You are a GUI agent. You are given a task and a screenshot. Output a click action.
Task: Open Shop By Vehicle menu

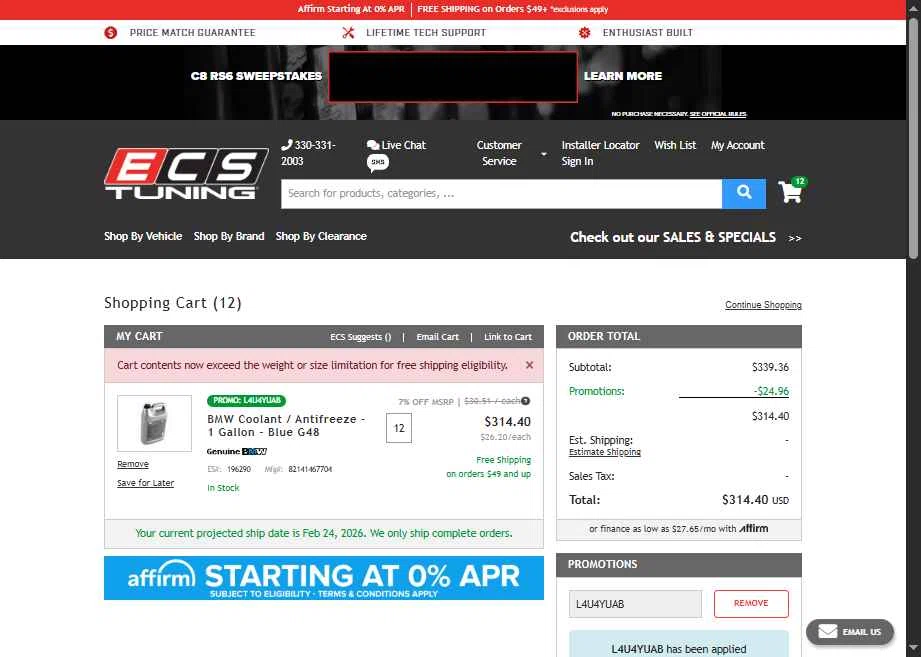pyautogui.click(x=143, y=236)
